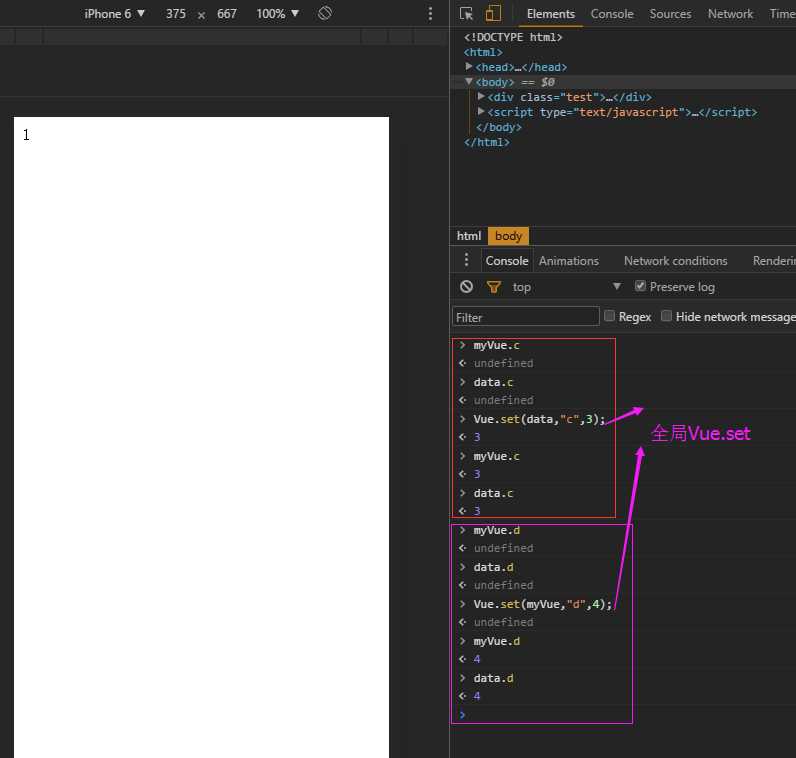
Task: Uncheck the Preserve log checkbox
Action: pos(640,286)
